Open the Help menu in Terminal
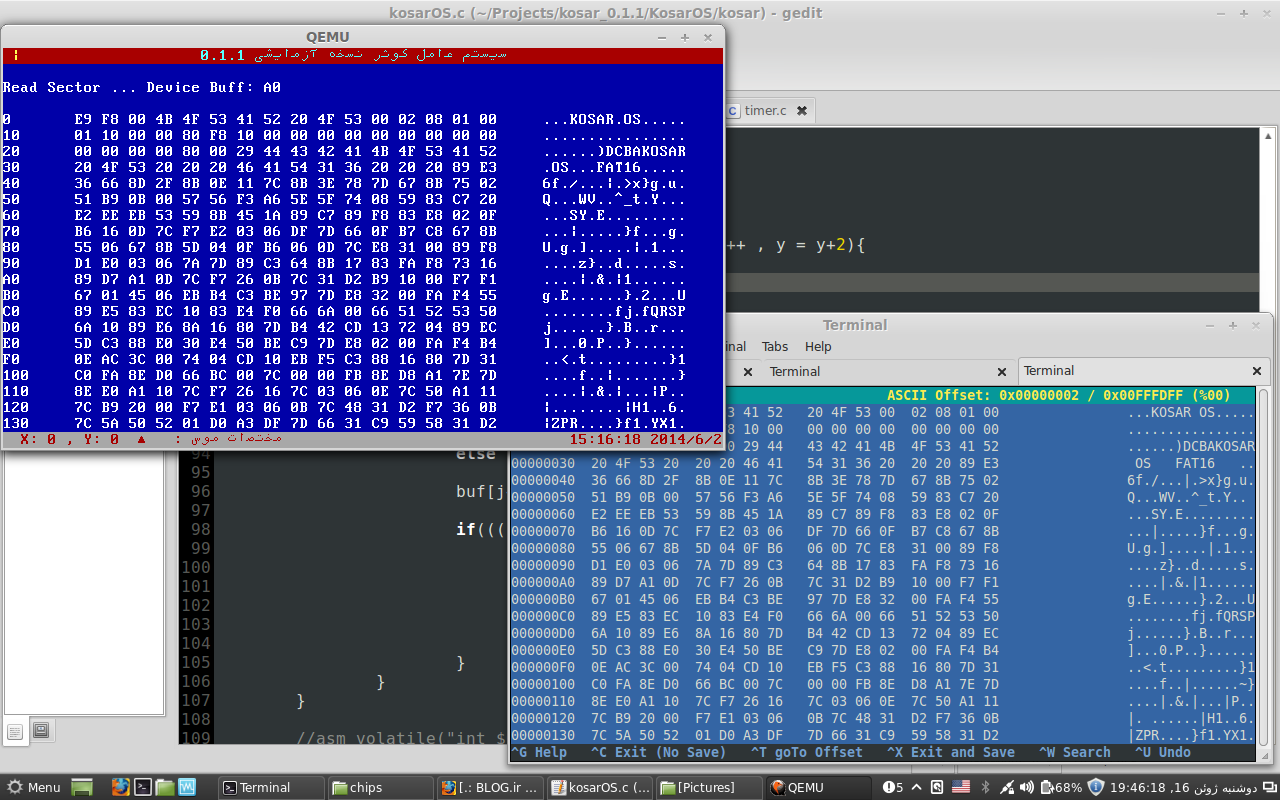The height and width of the screenshot is (800, 1280). click(x=818, y=346)
